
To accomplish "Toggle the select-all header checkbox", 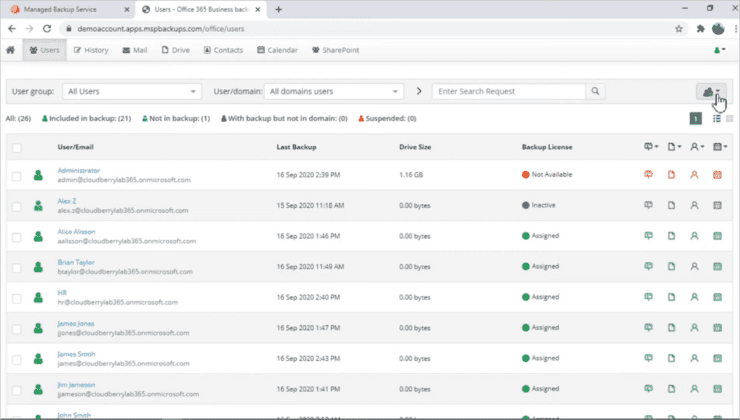I will tap(17, 148).
